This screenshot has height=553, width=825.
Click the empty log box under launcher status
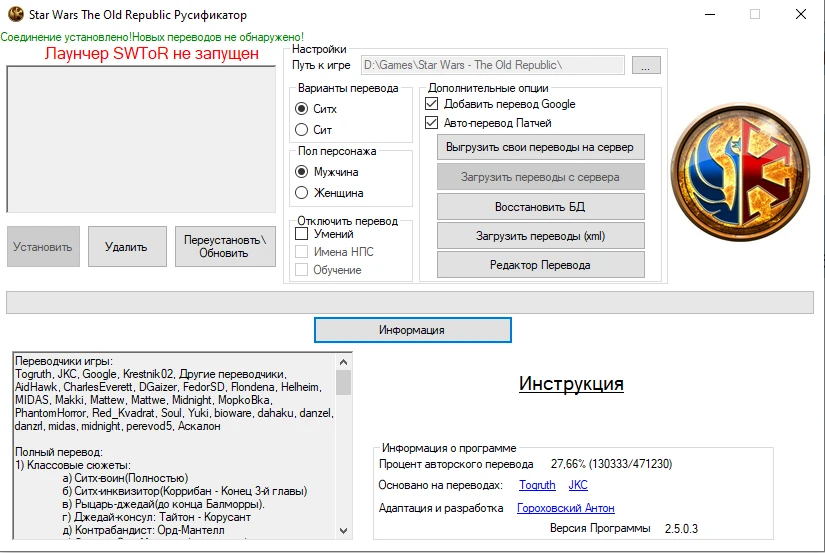[x=141, y=139]
